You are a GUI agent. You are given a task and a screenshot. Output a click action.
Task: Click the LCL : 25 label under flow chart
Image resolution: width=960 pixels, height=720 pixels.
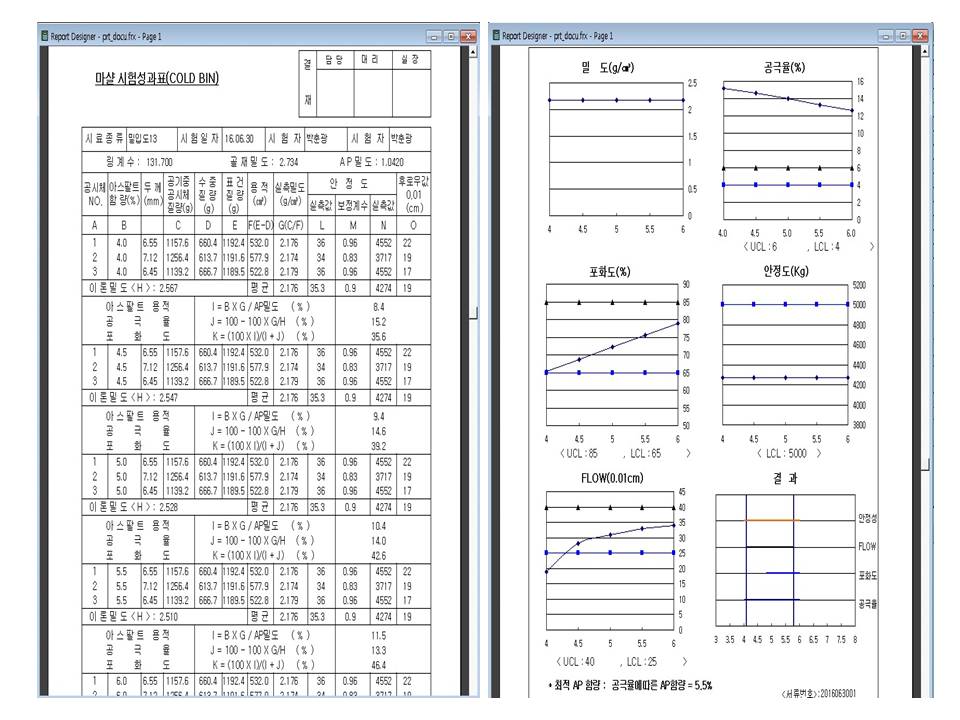pos(642,662)
